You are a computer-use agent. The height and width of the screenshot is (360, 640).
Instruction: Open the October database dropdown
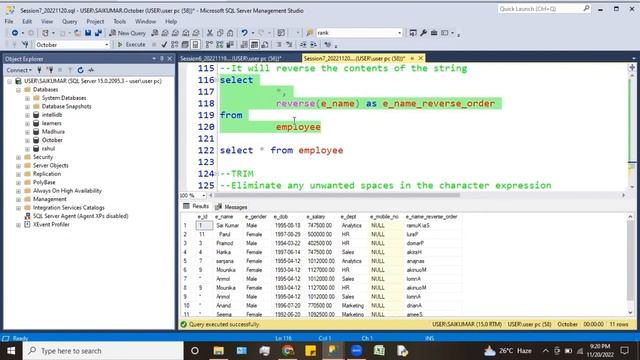click(x=107, y=44)
